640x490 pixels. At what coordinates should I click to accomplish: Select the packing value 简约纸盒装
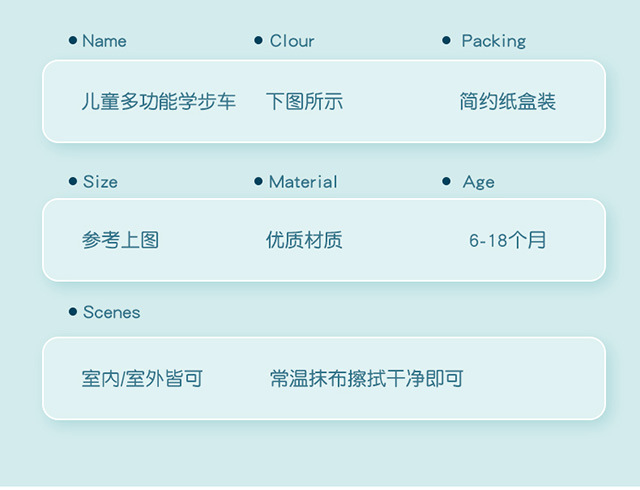click(507, 101)
